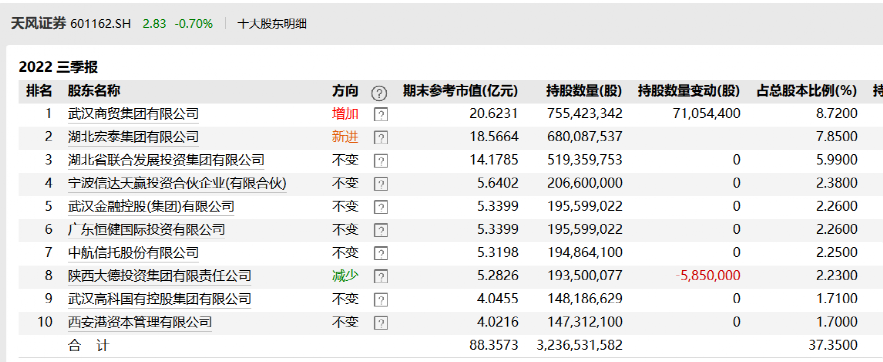883x362 pixels.
Task: Click the question icon in 武汉高科国有控股集团有限公司 row
Action: point(381,300)
